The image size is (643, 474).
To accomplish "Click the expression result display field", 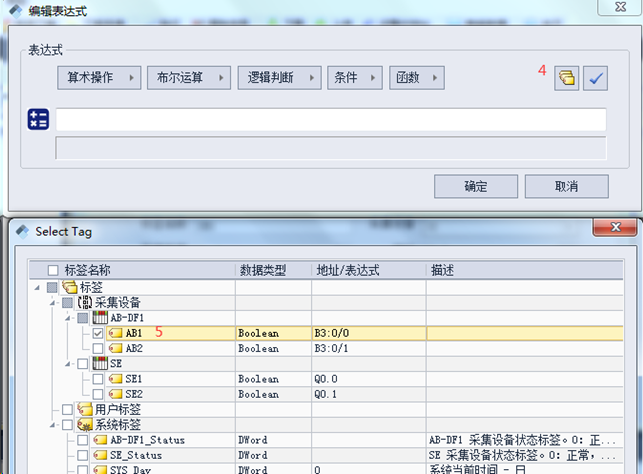I will point(331,148).
